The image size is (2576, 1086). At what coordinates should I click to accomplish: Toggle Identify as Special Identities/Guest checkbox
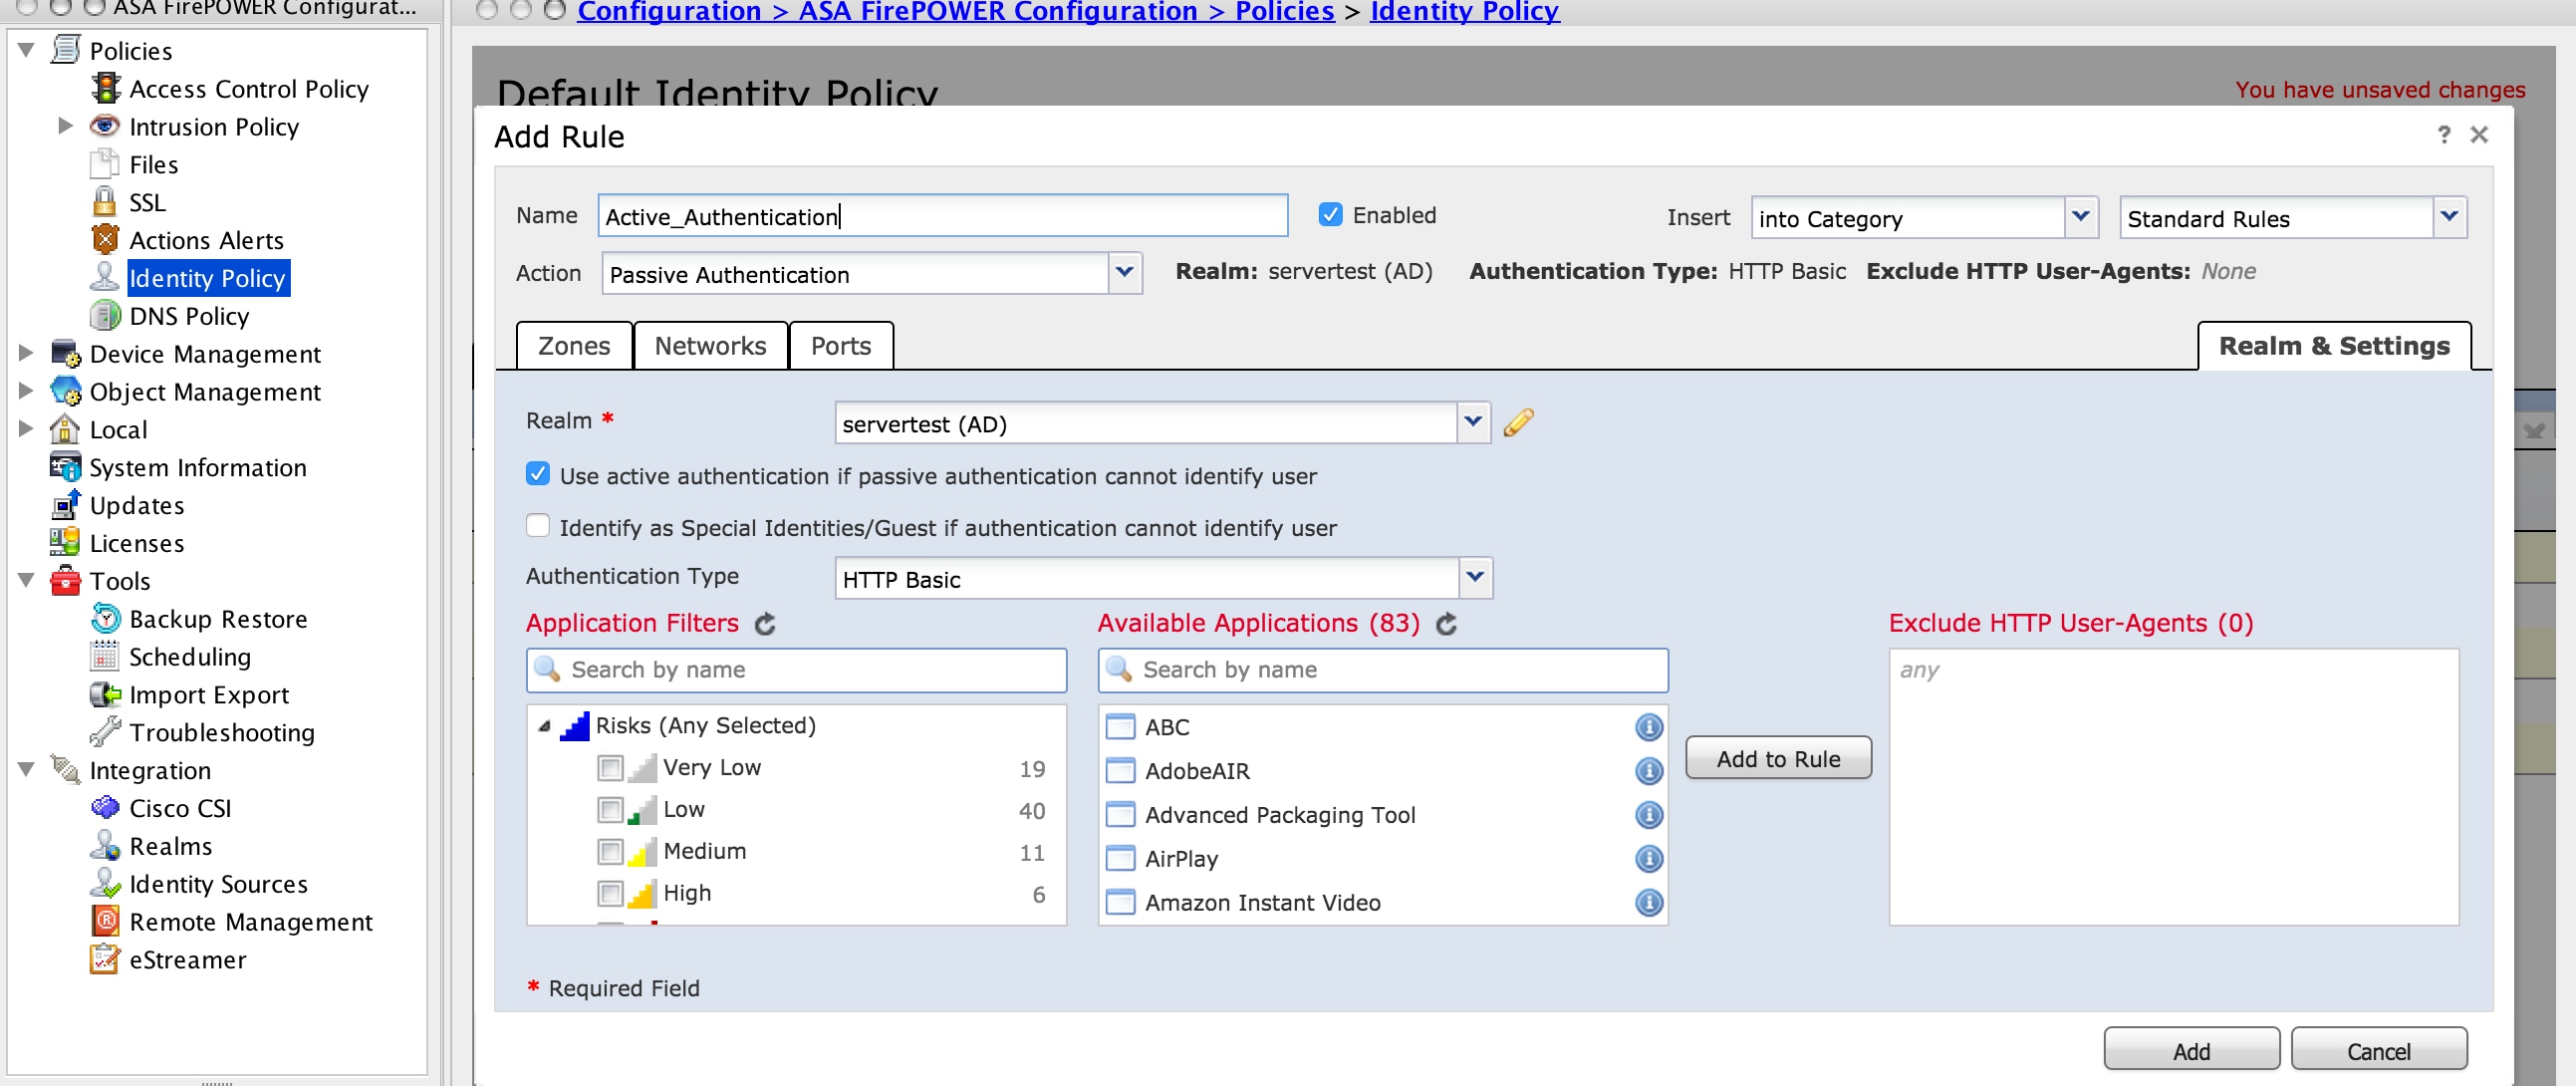537,527
